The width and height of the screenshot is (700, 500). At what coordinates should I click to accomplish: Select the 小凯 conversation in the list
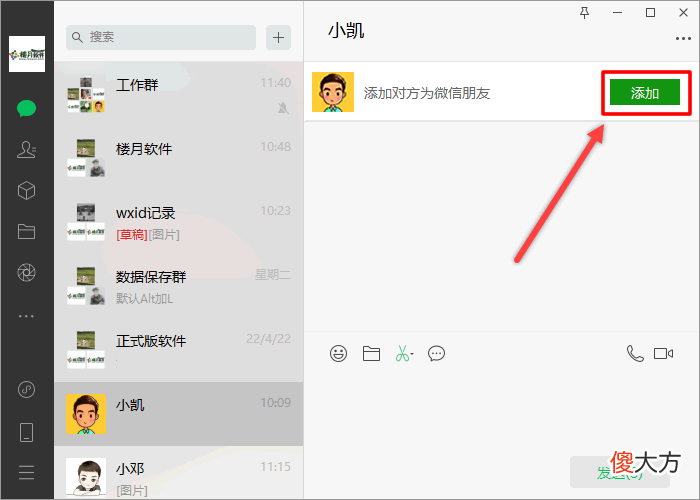[179, 414]
